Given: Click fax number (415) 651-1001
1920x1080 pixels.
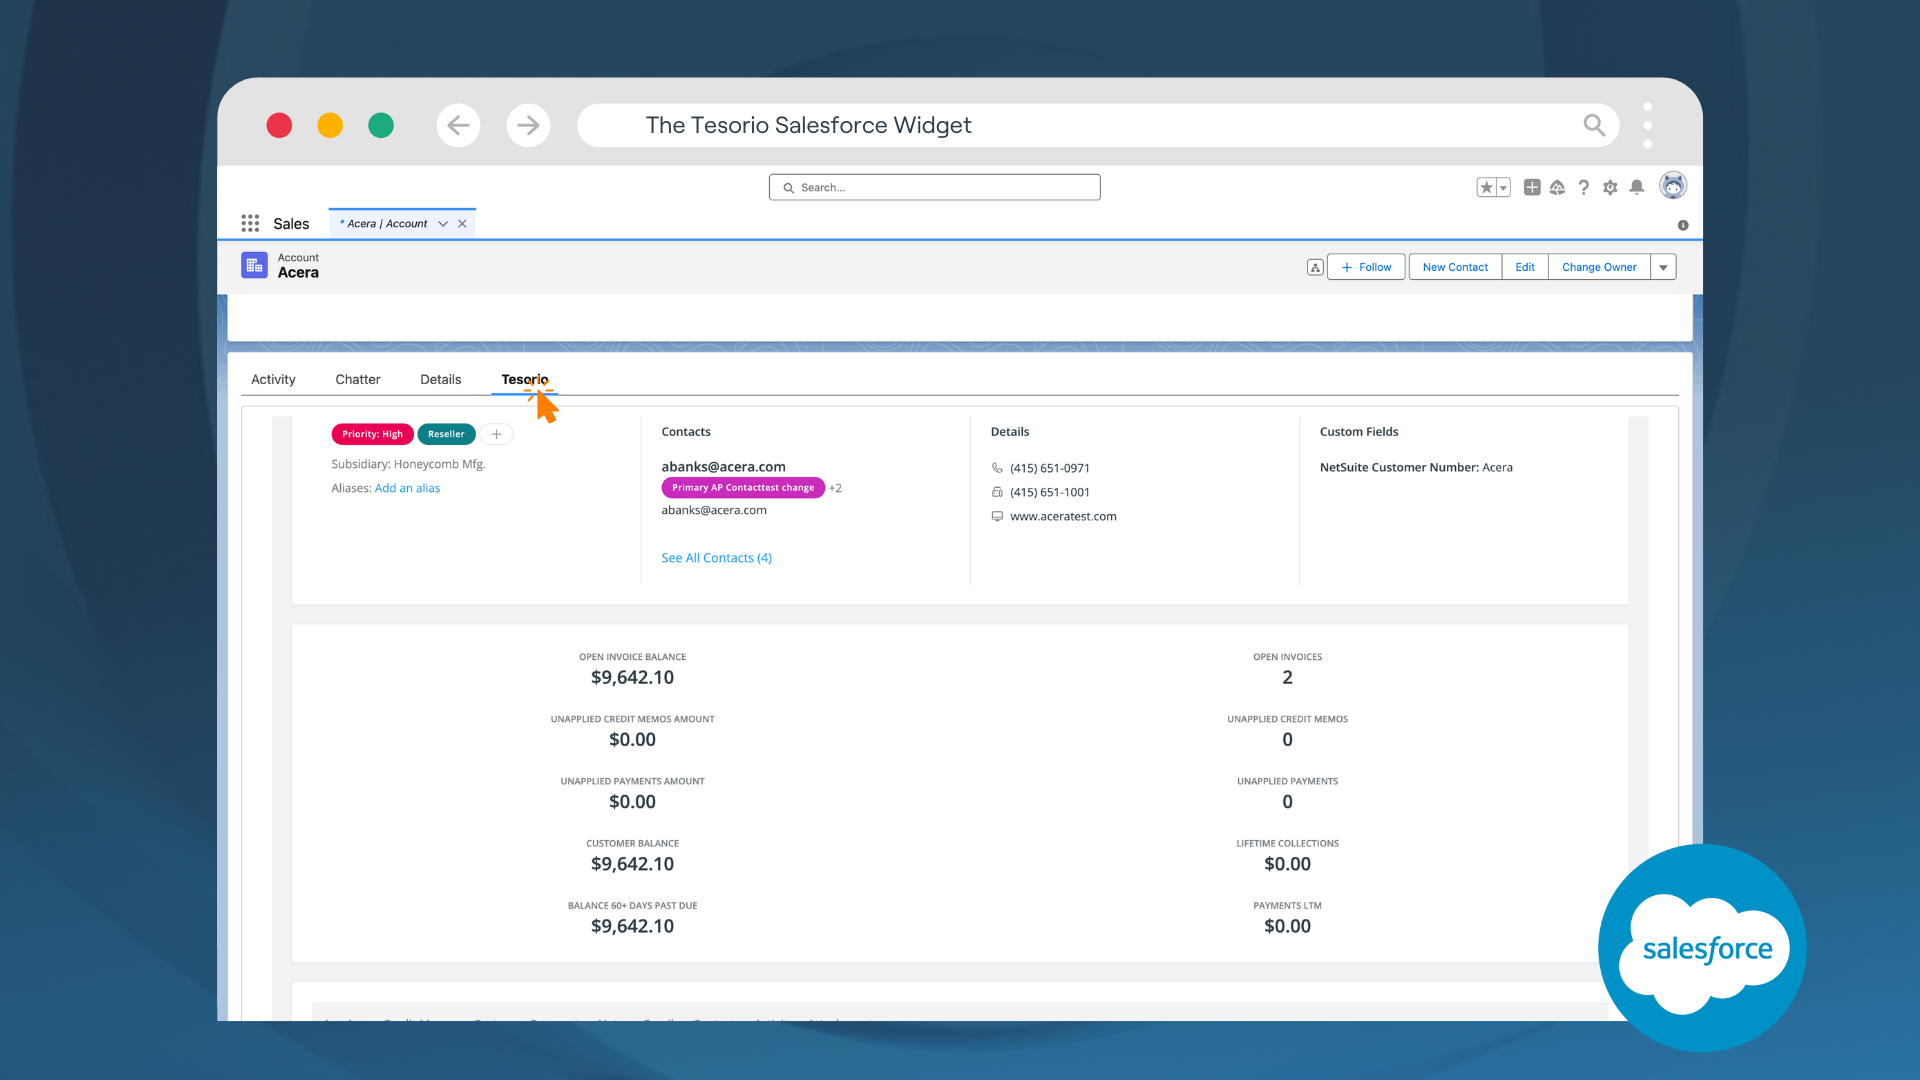Looking at the screenshot, I should coord(1050,492).
